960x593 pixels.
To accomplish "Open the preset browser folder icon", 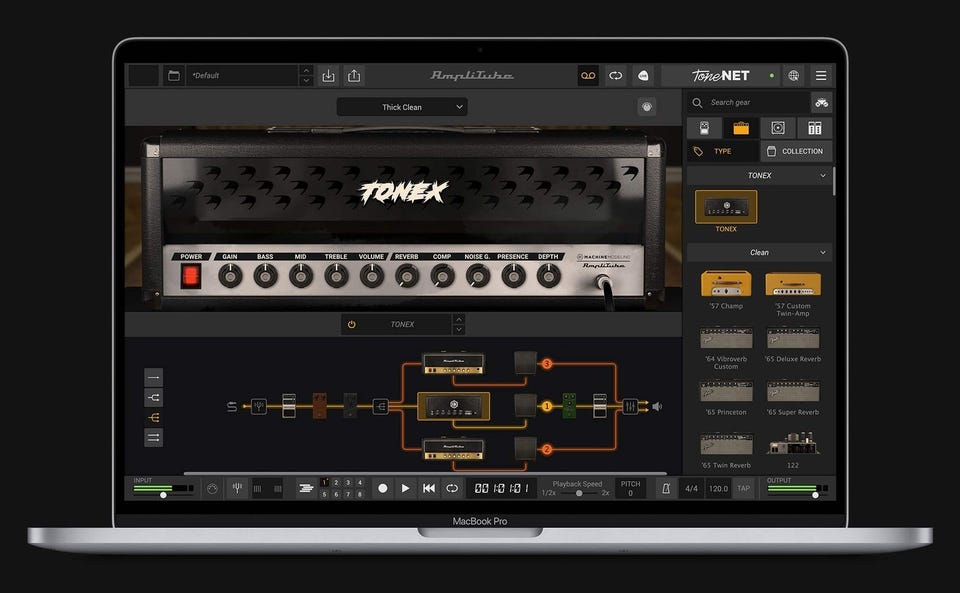I will pos(173,76).
